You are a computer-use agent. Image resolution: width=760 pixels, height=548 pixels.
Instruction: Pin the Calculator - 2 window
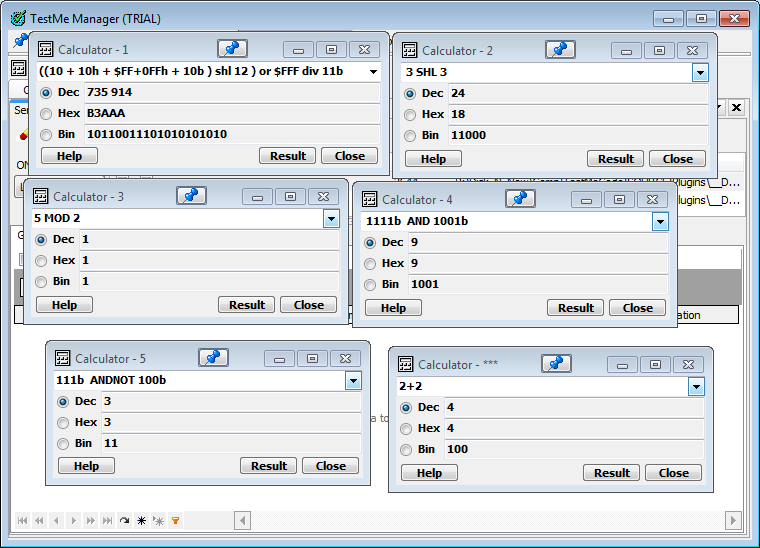560,50
